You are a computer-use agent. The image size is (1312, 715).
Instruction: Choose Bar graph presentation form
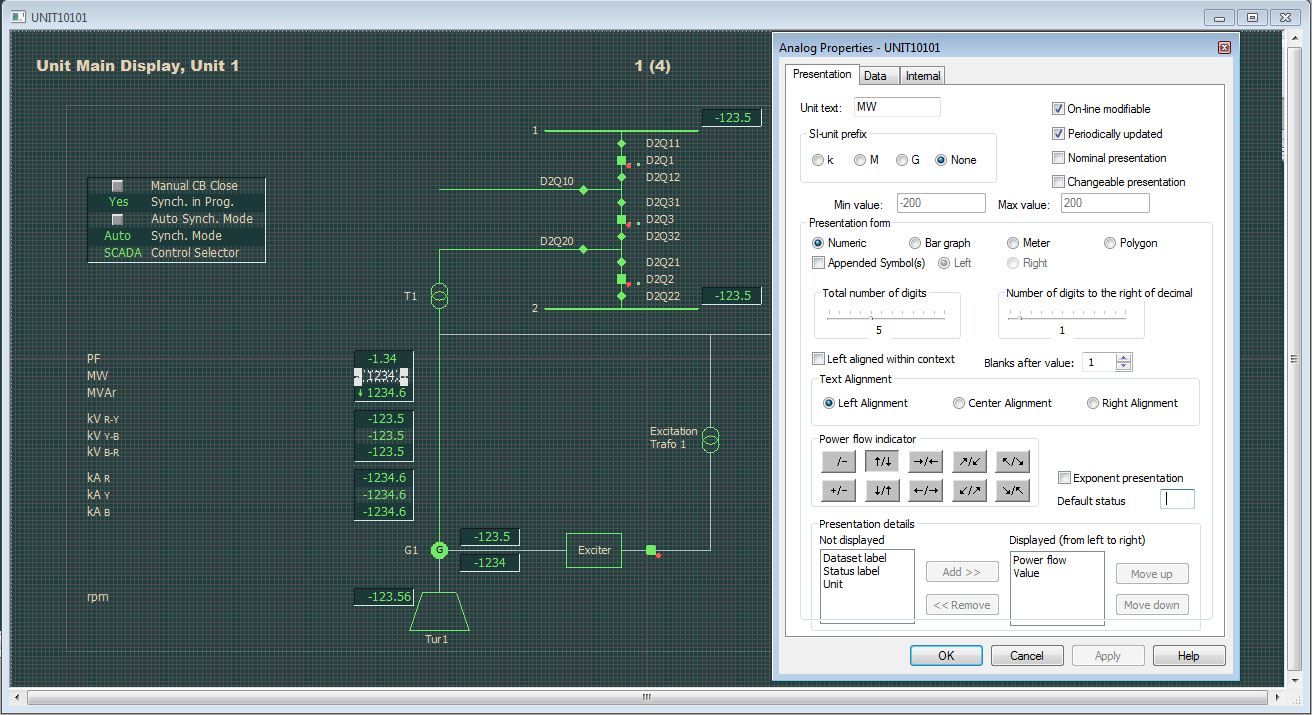915,243
